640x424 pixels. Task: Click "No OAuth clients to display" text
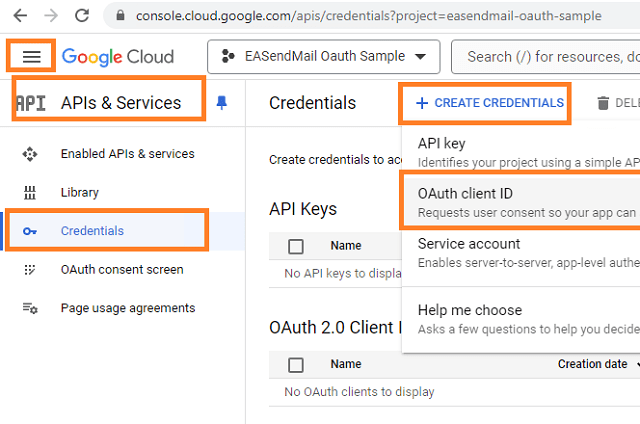point(359,392)
